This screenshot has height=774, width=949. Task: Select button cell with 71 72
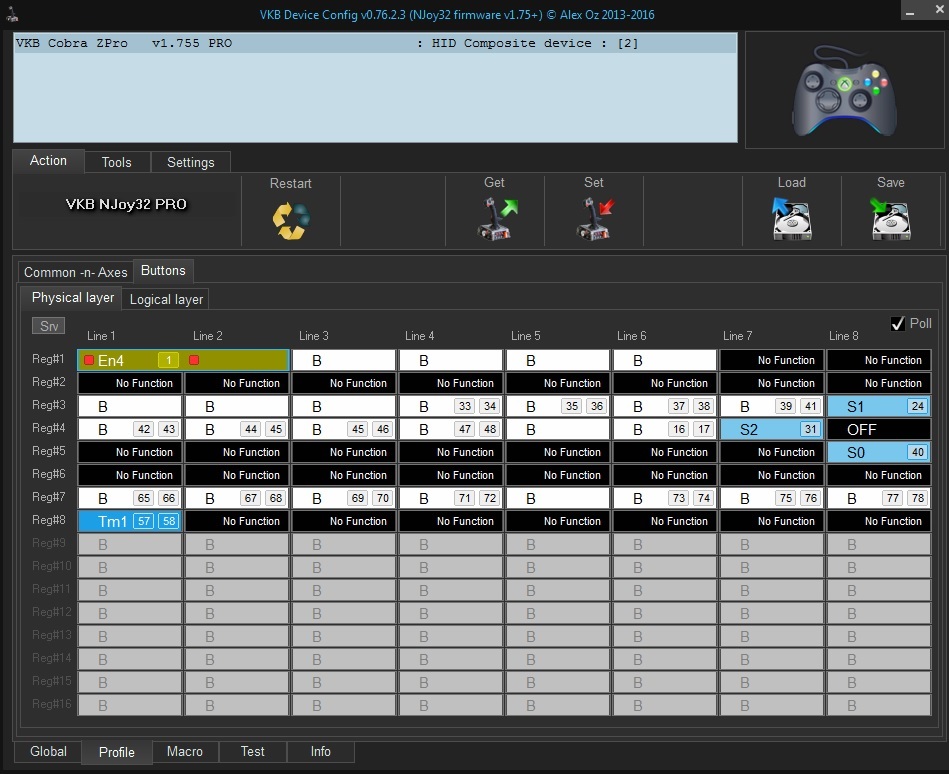(451, 498)
